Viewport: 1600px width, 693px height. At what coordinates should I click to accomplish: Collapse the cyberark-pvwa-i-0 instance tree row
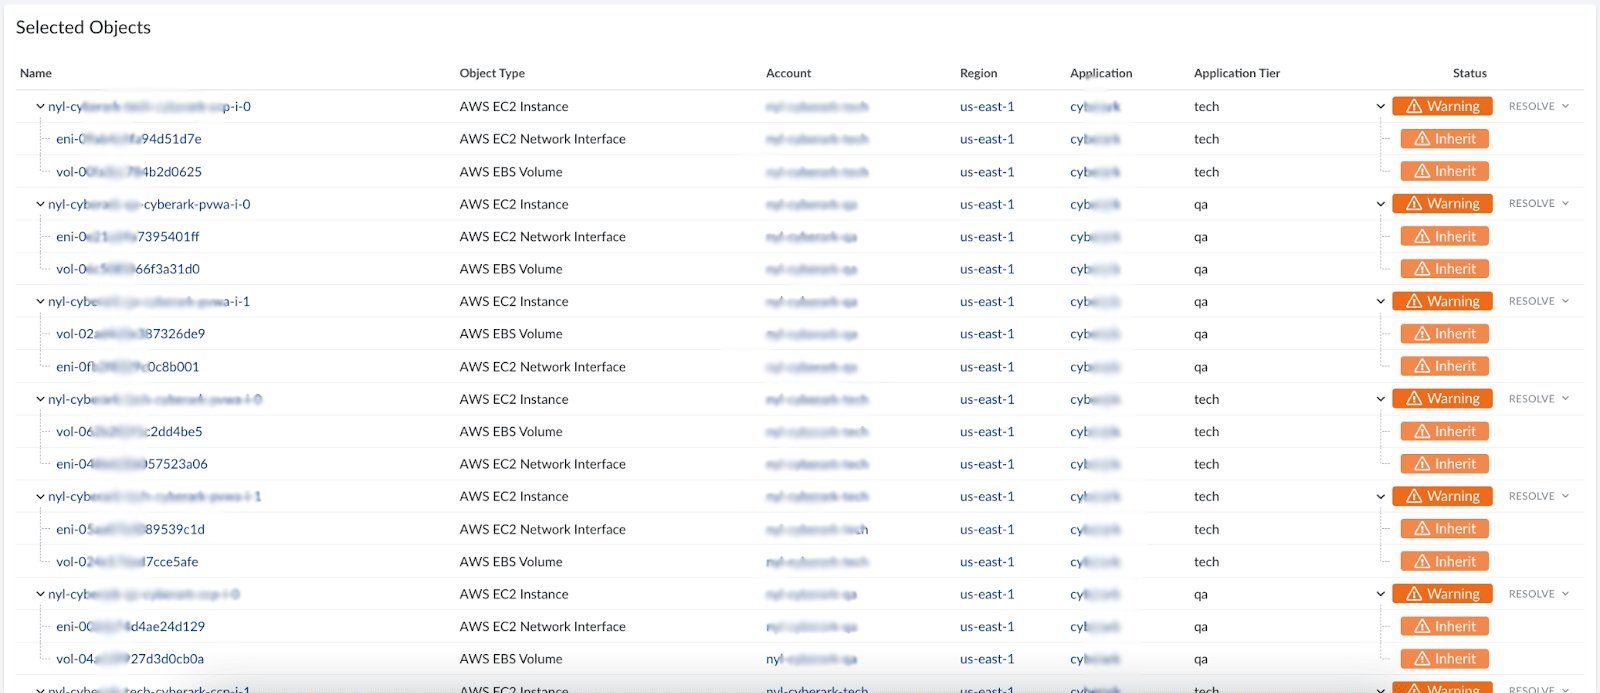[40, 204]
